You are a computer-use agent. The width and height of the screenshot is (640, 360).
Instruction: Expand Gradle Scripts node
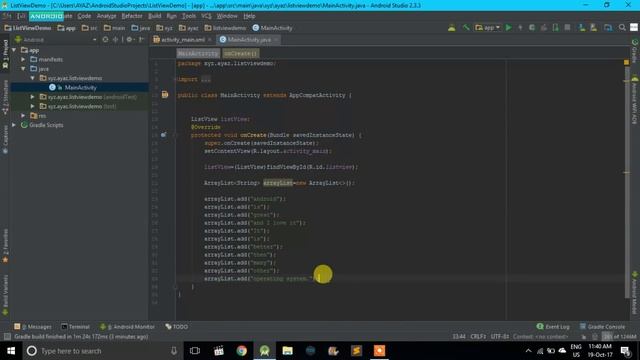click(x=14, y=125)
